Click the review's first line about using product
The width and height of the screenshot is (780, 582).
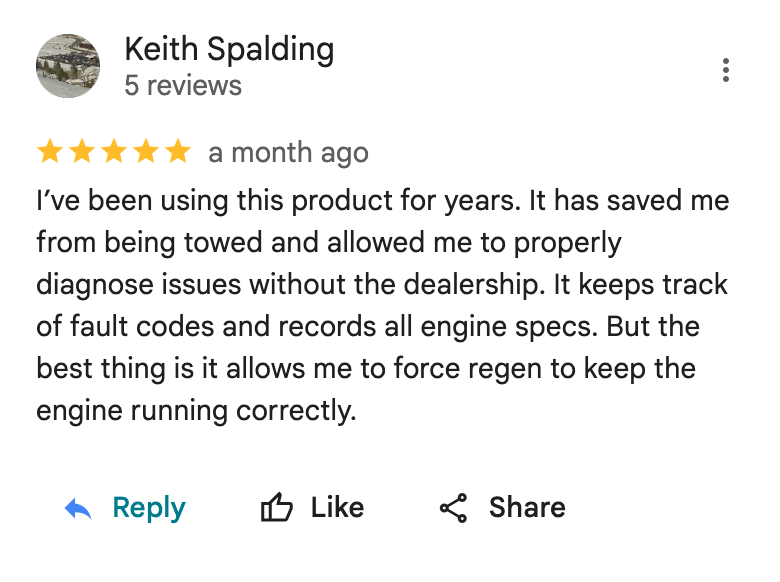pyautogui.click(x=383, y=201)
